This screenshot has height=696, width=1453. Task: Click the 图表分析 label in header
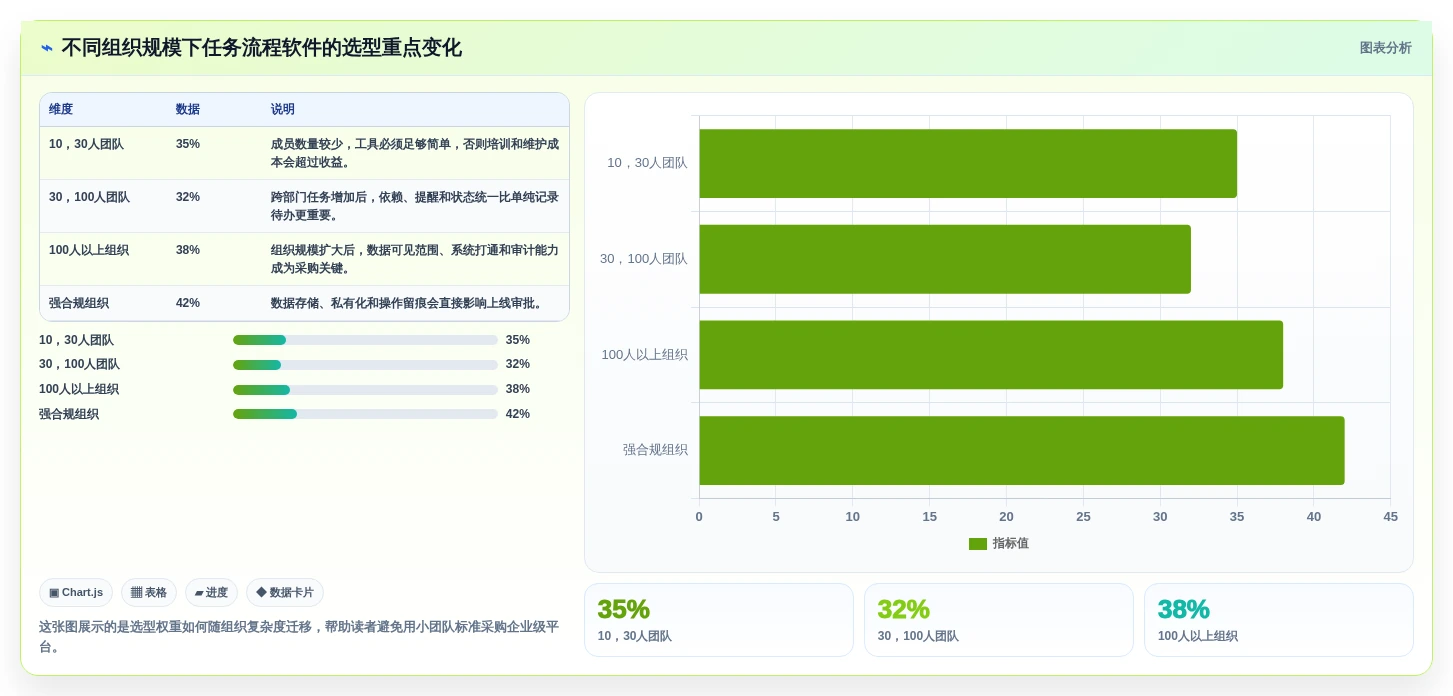(x=1385, y=48)
